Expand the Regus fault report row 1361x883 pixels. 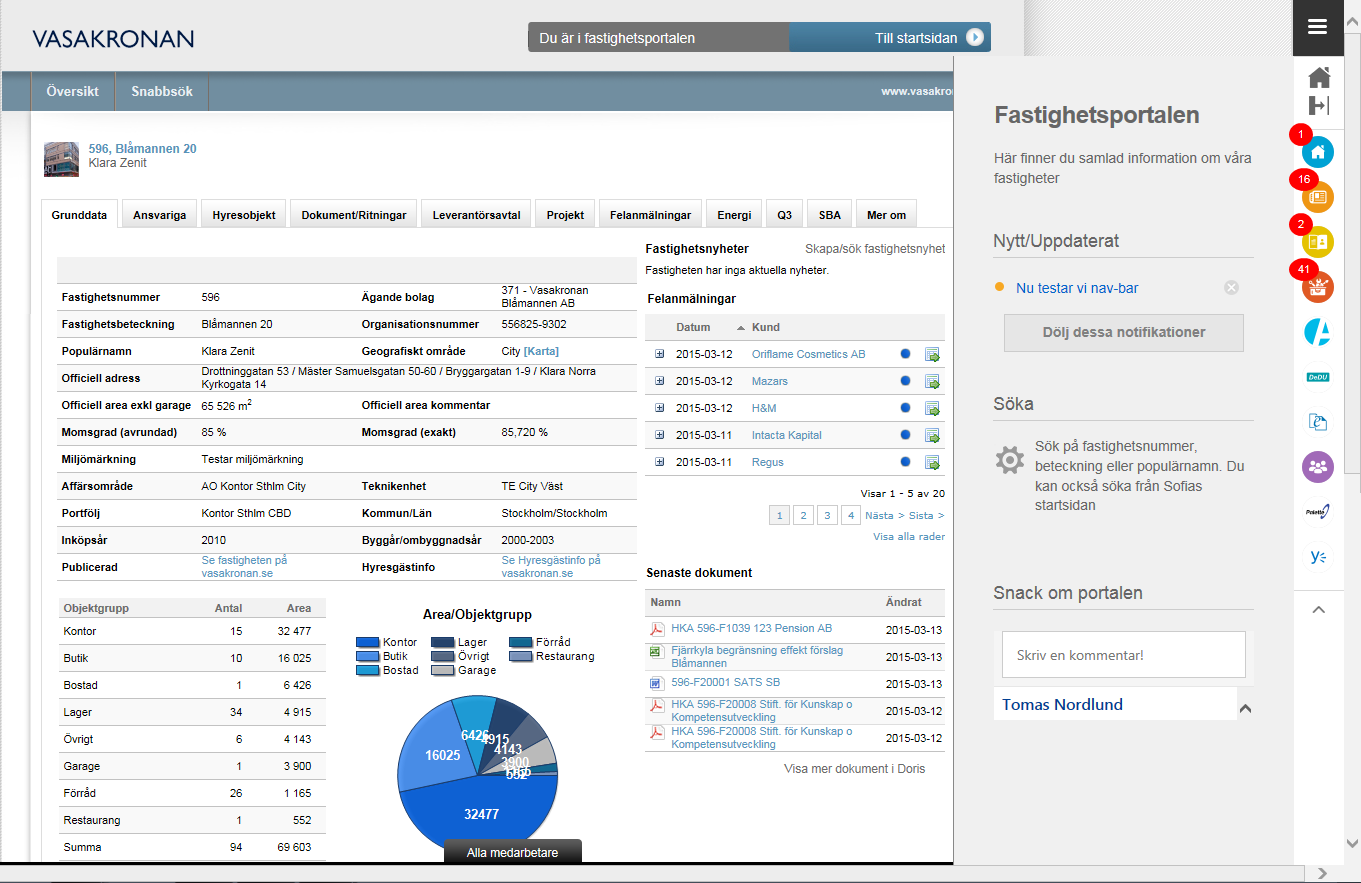[659, 462]
